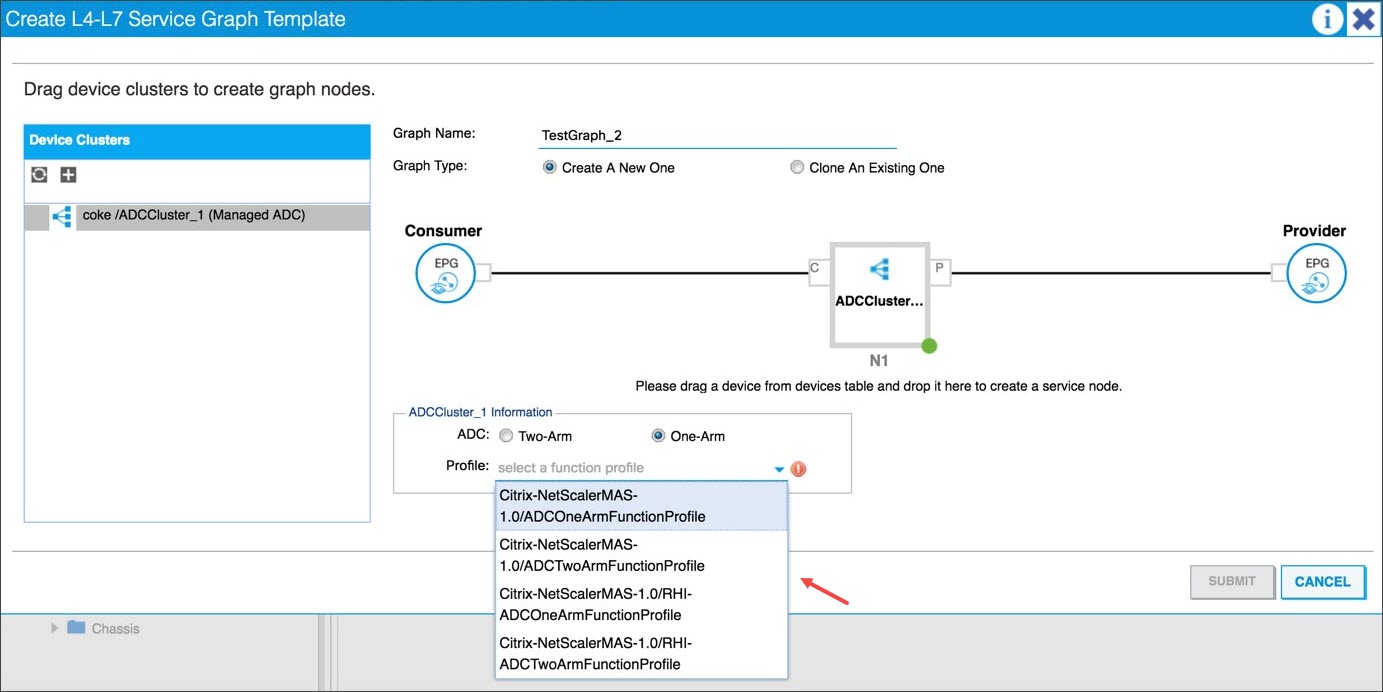Pick Citrix-NetScalerMAS-1.0/RHI-ADCTwoArmFunctionProfile from list

pyautogui.click(x=642, y=653)
